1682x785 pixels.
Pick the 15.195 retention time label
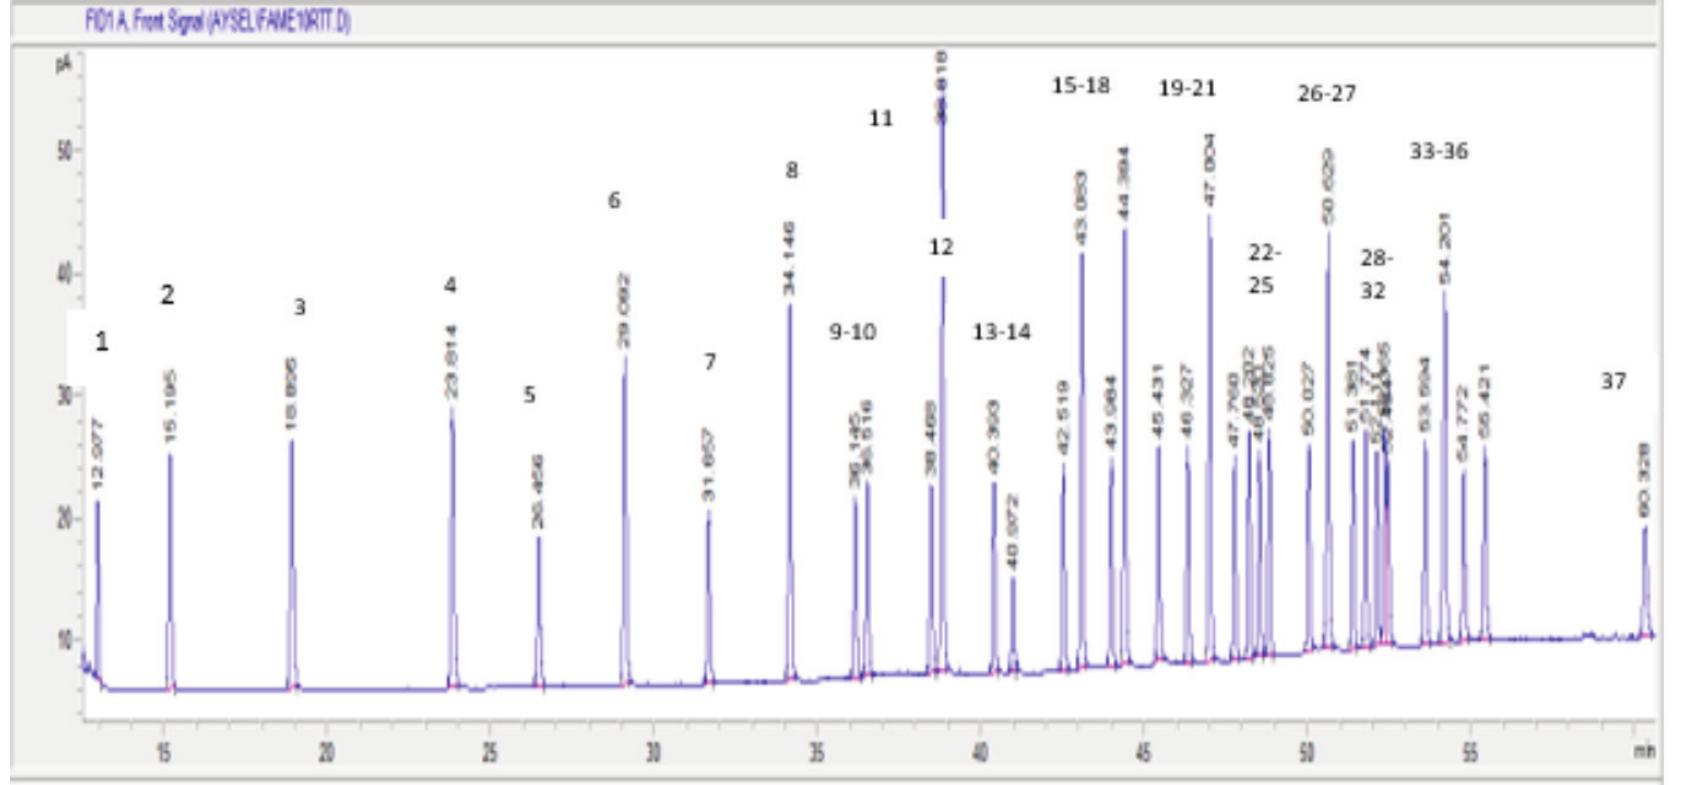click(x=169, y=407)
